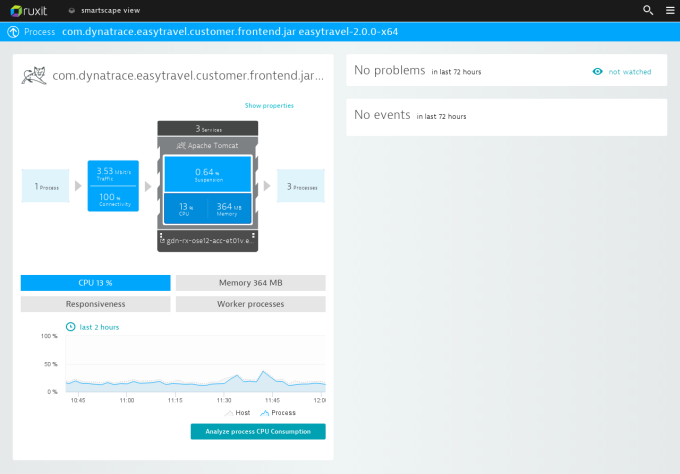
Task: Toggle the Host legend entry
Action: (238, 413)
